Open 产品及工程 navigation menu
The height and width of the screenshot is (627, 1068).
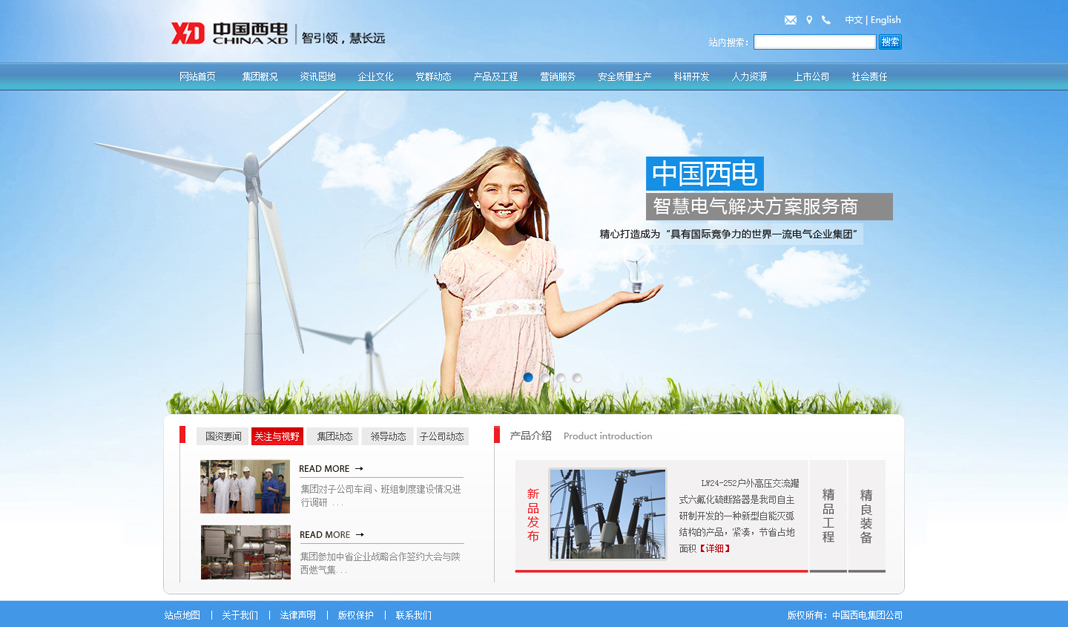[x=495, y=76]
